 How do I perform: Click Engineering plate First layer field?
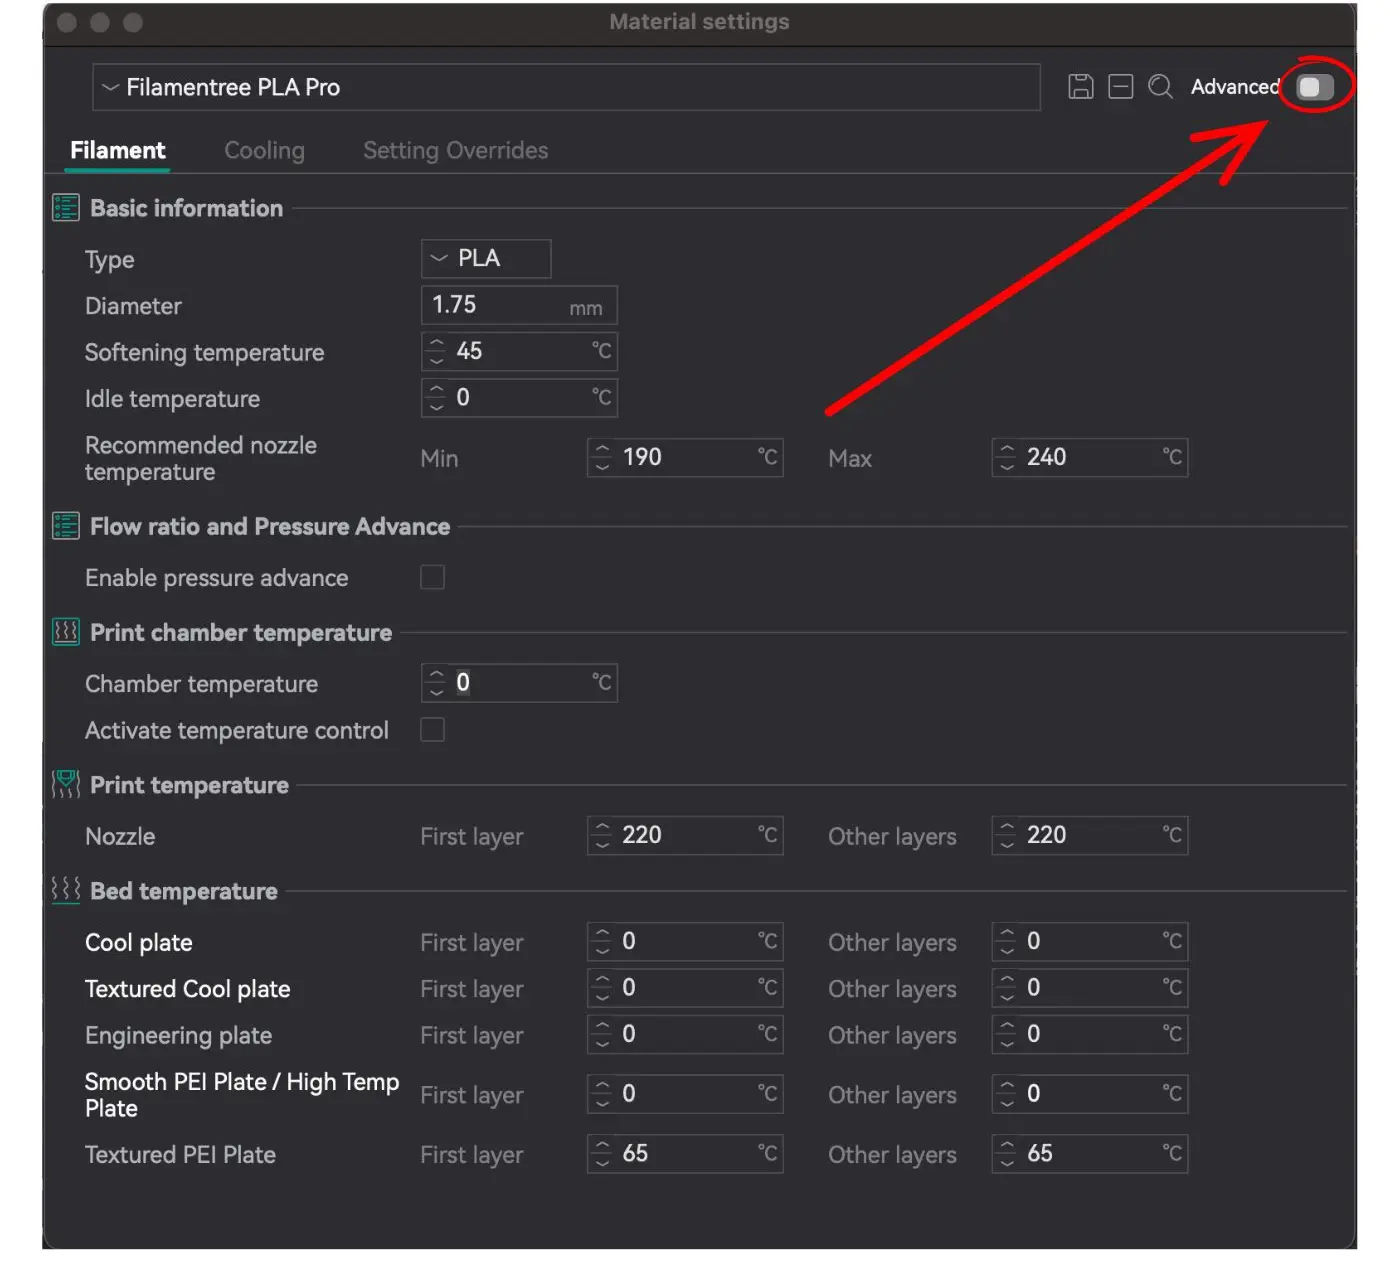pos(685,1034)
